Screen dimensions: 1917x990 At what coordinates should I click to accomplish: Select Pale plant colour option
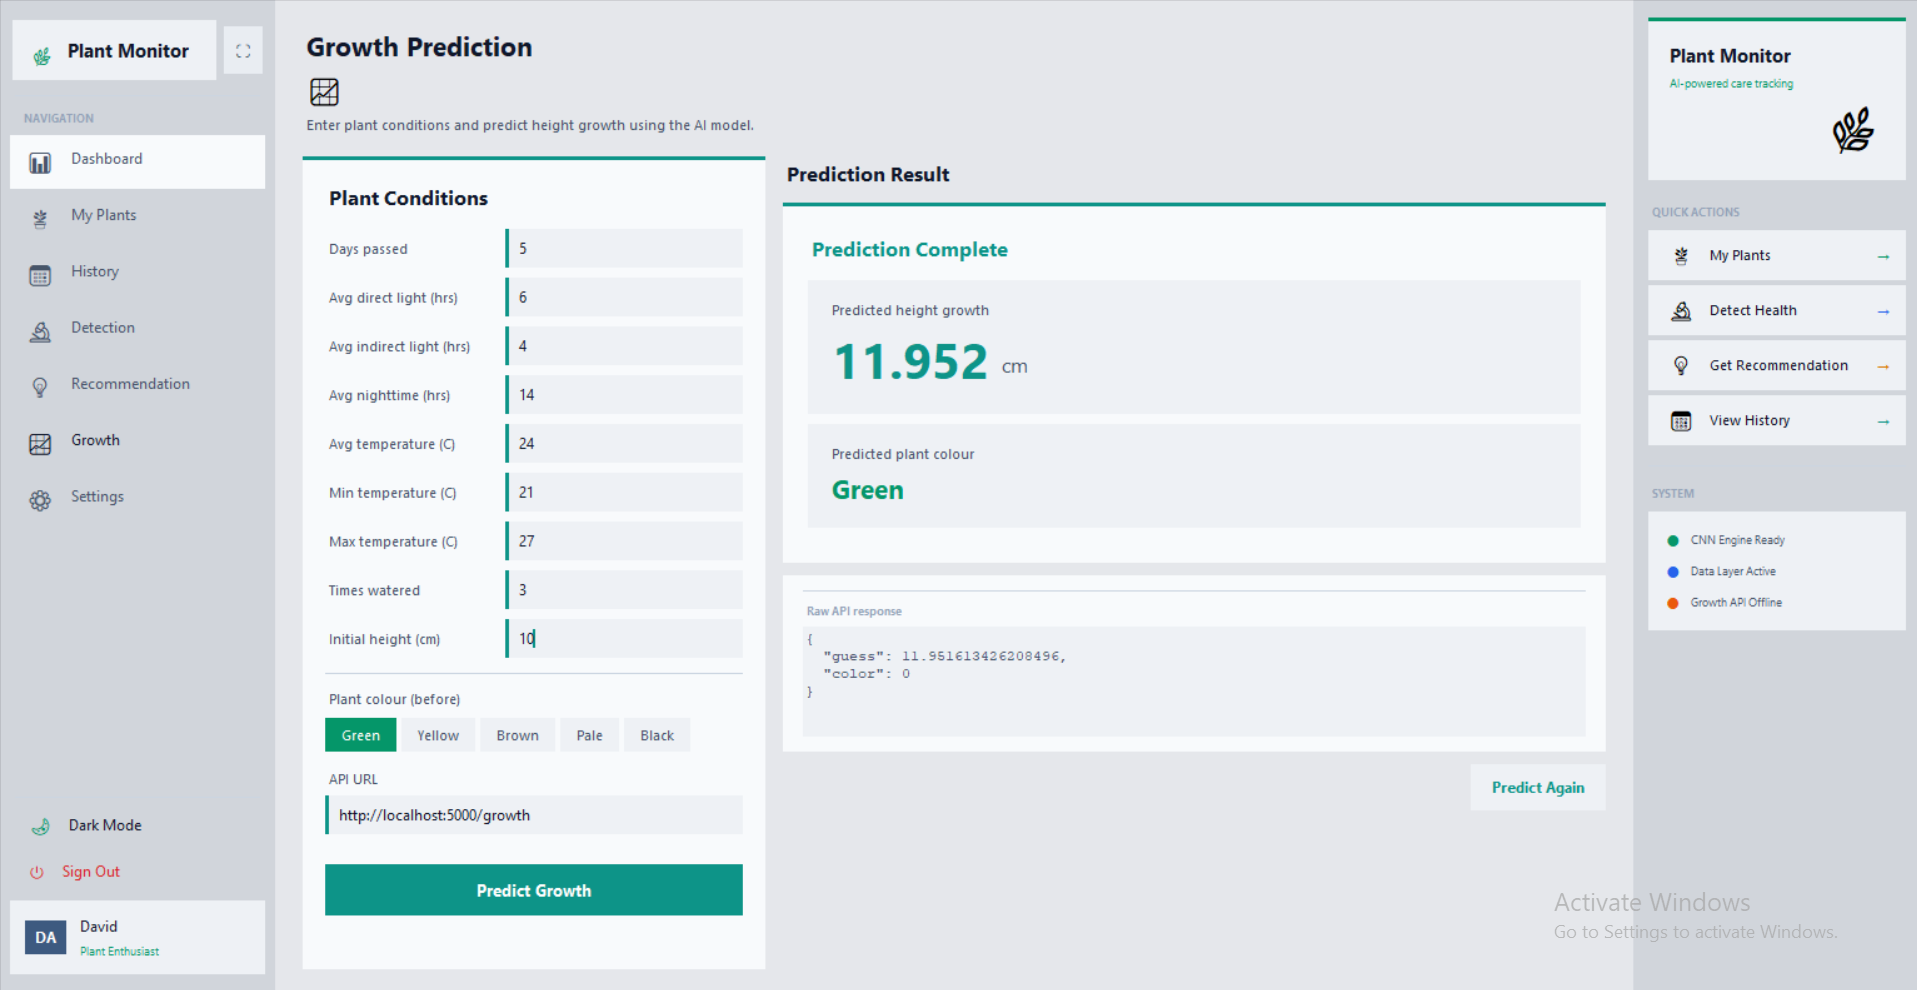tap(589, 735)
